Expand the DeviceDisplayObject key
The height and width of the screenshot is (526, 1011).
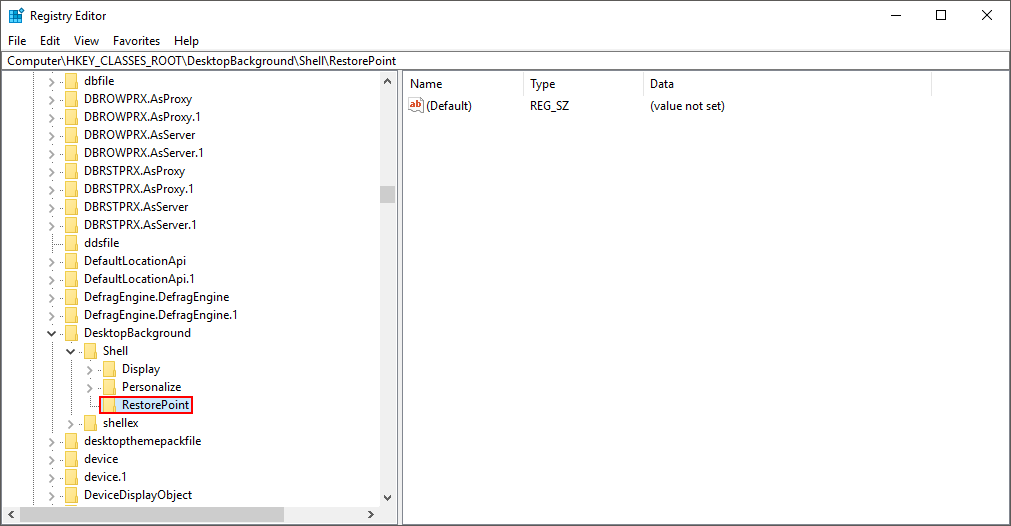(x=52, y=496)
